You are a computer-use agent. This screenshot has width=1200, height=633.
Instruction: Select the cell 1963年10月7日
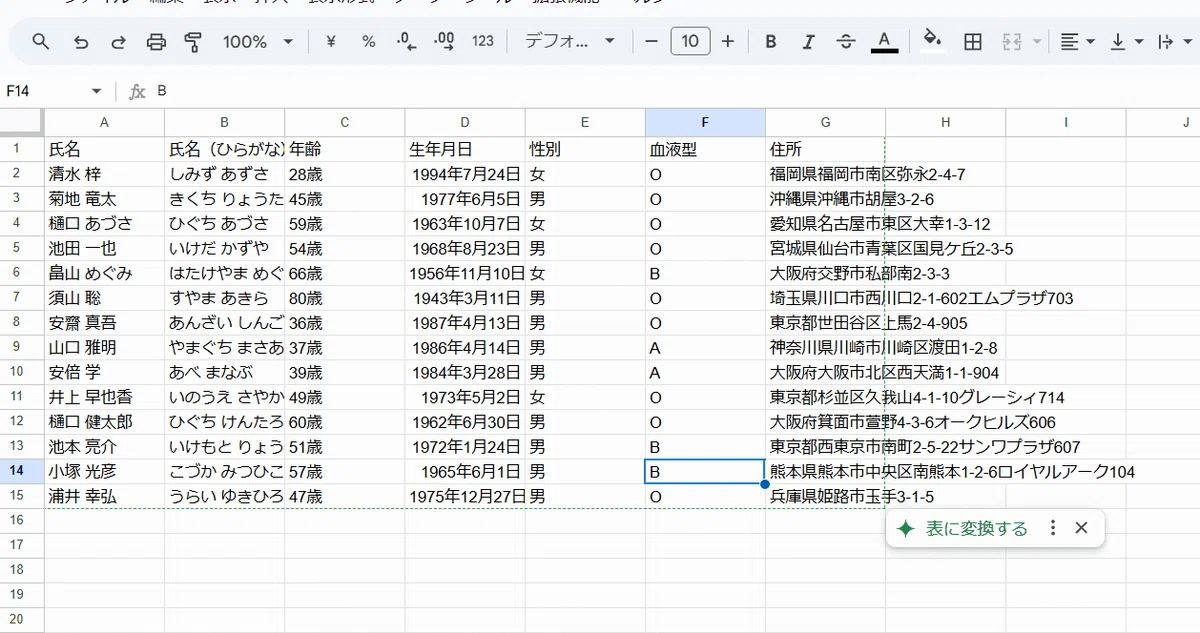click(x=465, y=224)
